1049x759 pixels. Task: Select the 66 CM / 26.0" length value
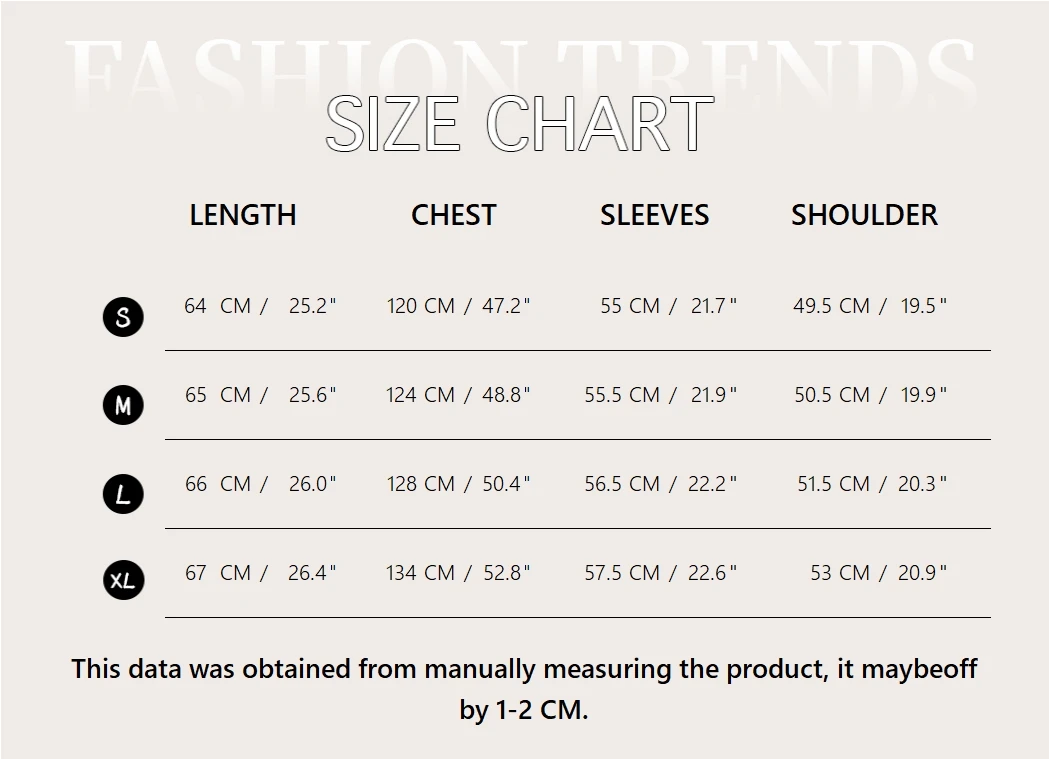point(260,484)
